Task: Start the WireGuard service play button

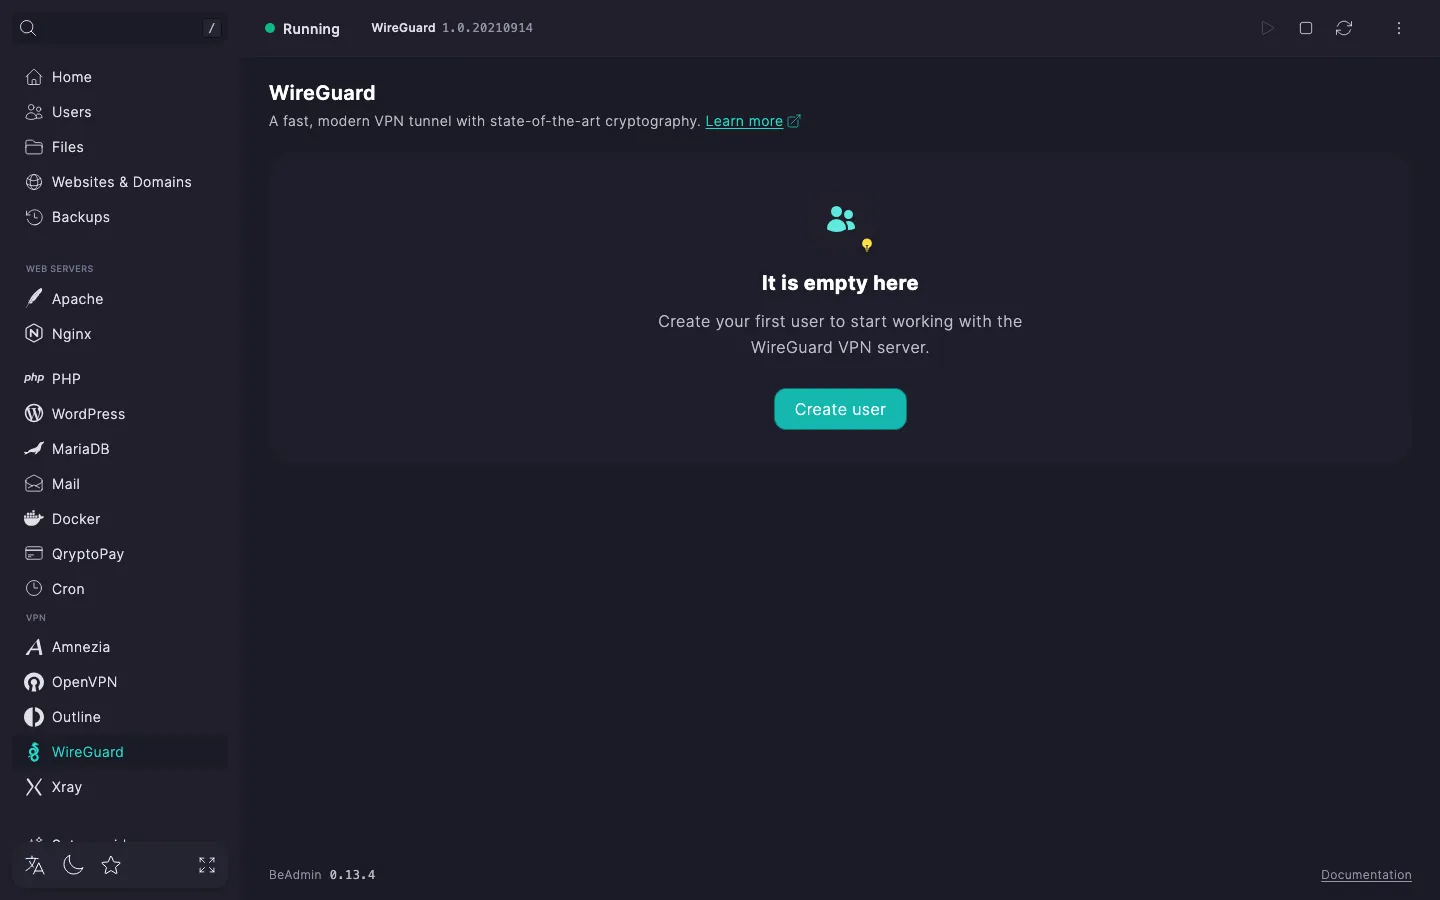Action: pyautogui.click(x=1267, y=28)
